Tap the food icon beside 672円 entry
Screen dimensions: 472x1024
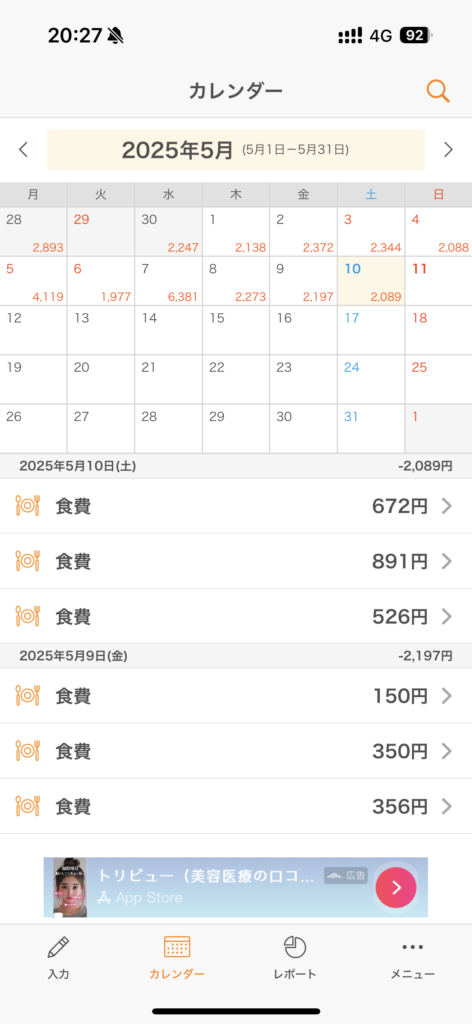pos(27,506)
